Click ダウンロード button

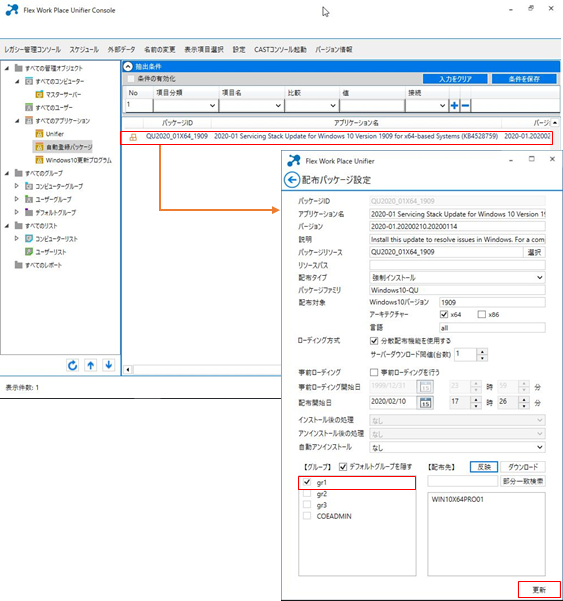(523, 467)
